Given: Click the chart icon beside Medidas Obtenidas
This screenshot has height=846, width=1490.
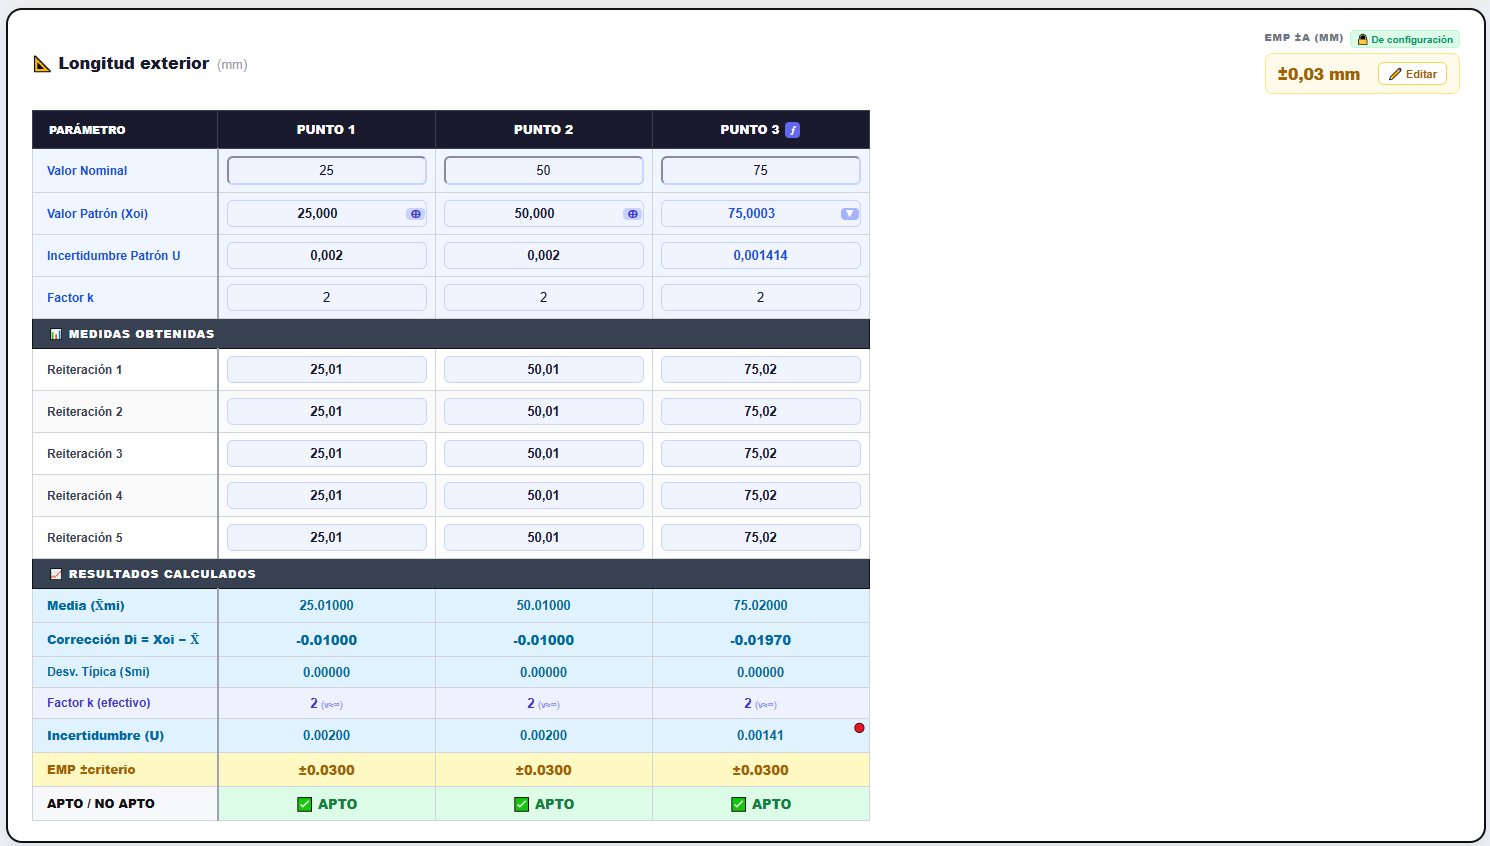Looking at the screenshot, I should [x=56, y=334].
